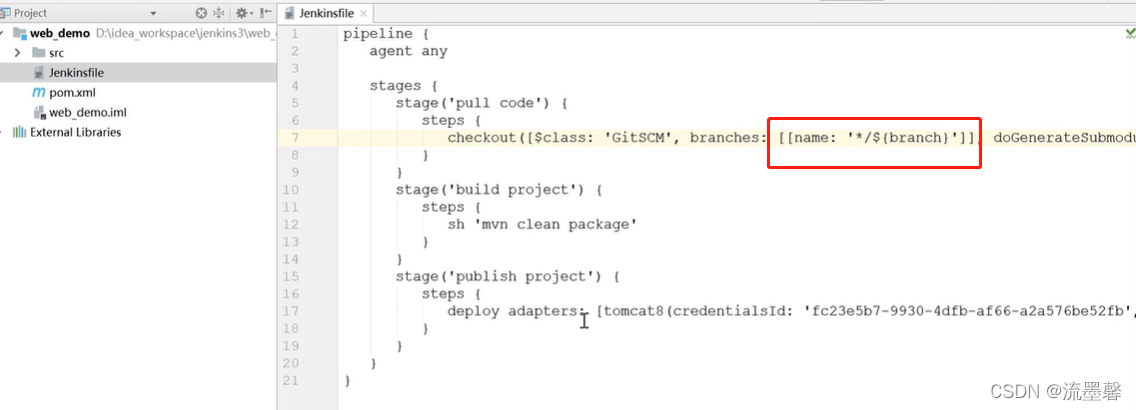Click the src folder icon

pos(38,53)
